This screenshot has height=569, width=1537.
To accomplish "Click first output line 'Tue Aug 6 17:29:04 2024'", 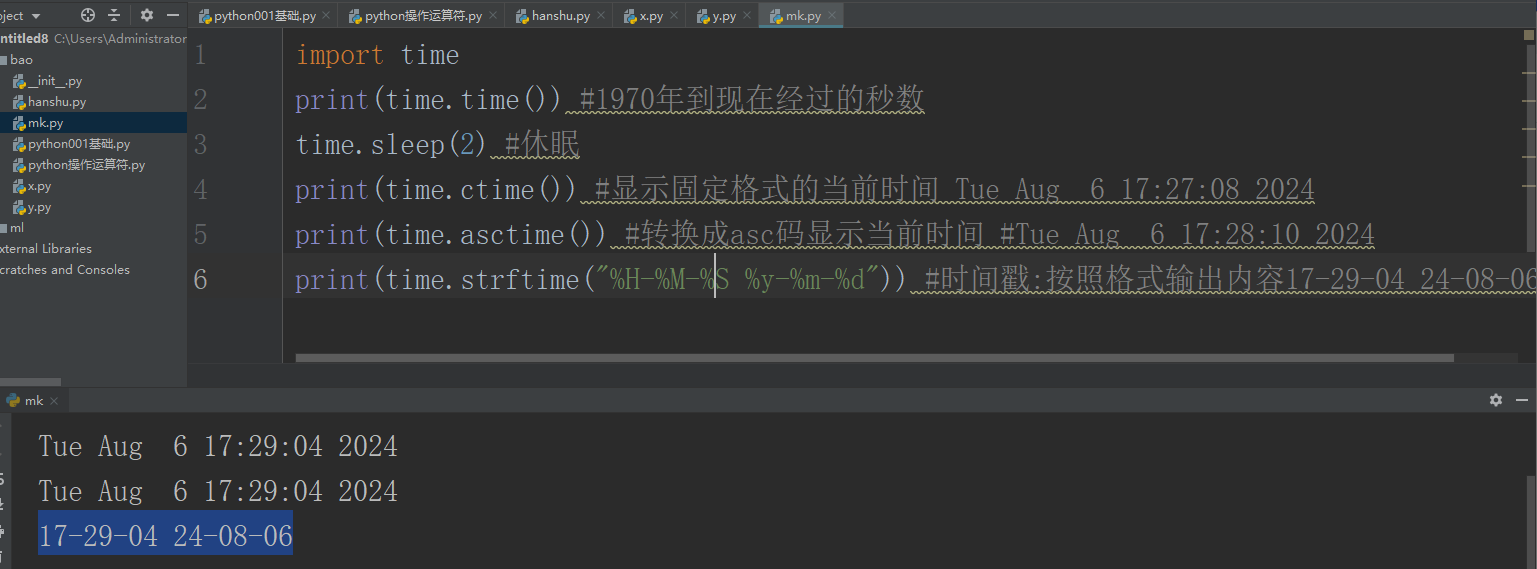I will [x=218, y=446].
